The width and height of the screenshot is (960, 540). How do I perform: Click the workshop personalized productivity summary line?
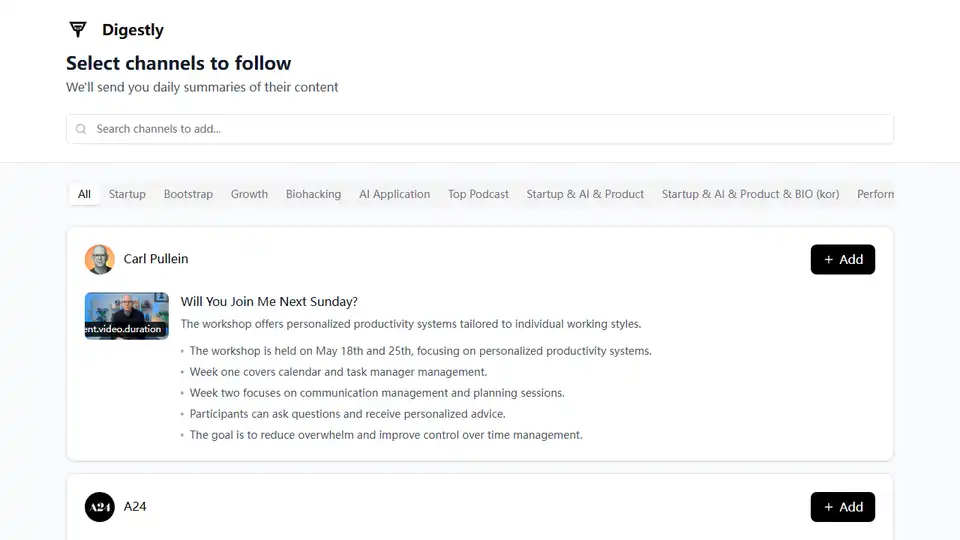point(411,324)
